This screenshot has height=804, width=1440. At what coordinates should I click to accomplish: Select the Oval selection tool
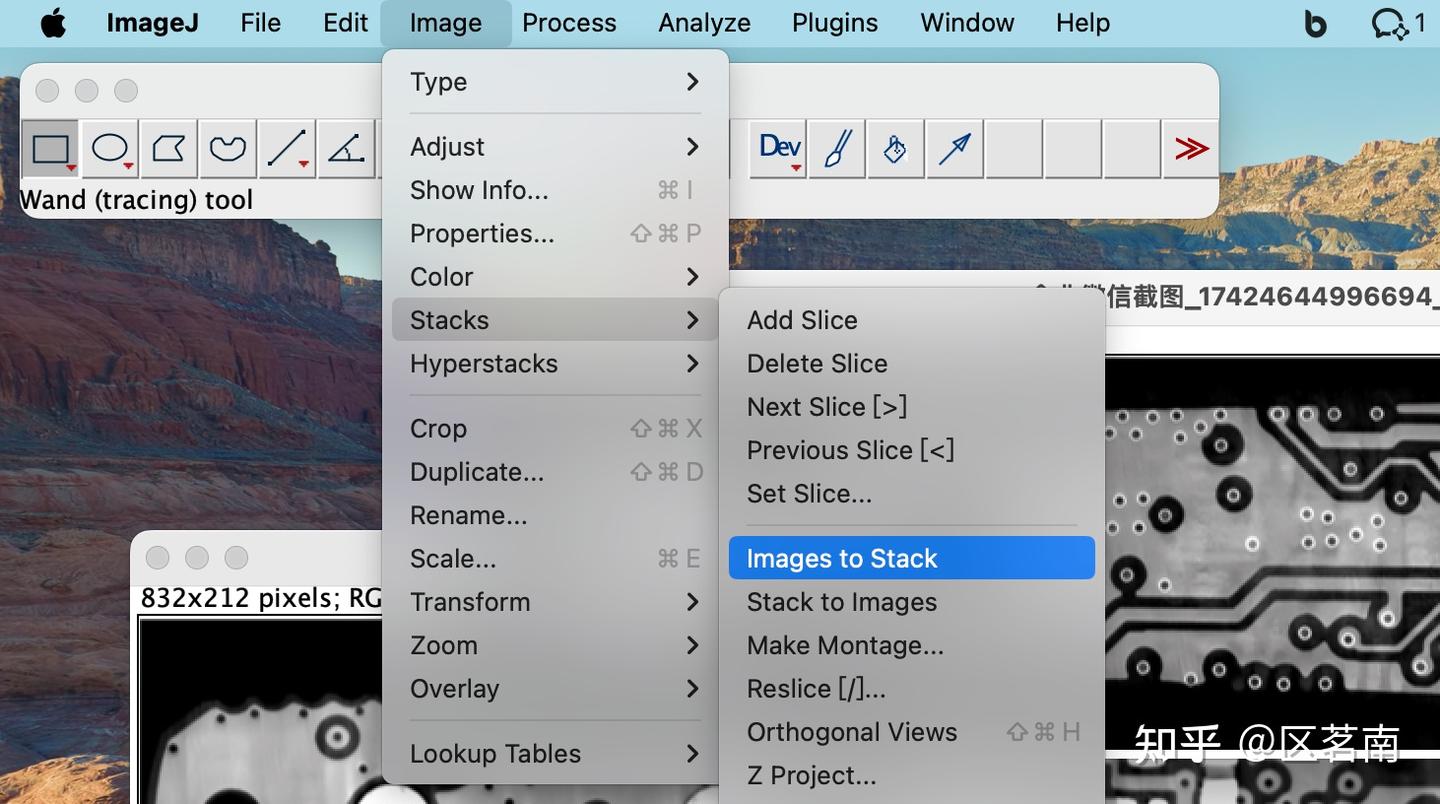pos(110,149)
